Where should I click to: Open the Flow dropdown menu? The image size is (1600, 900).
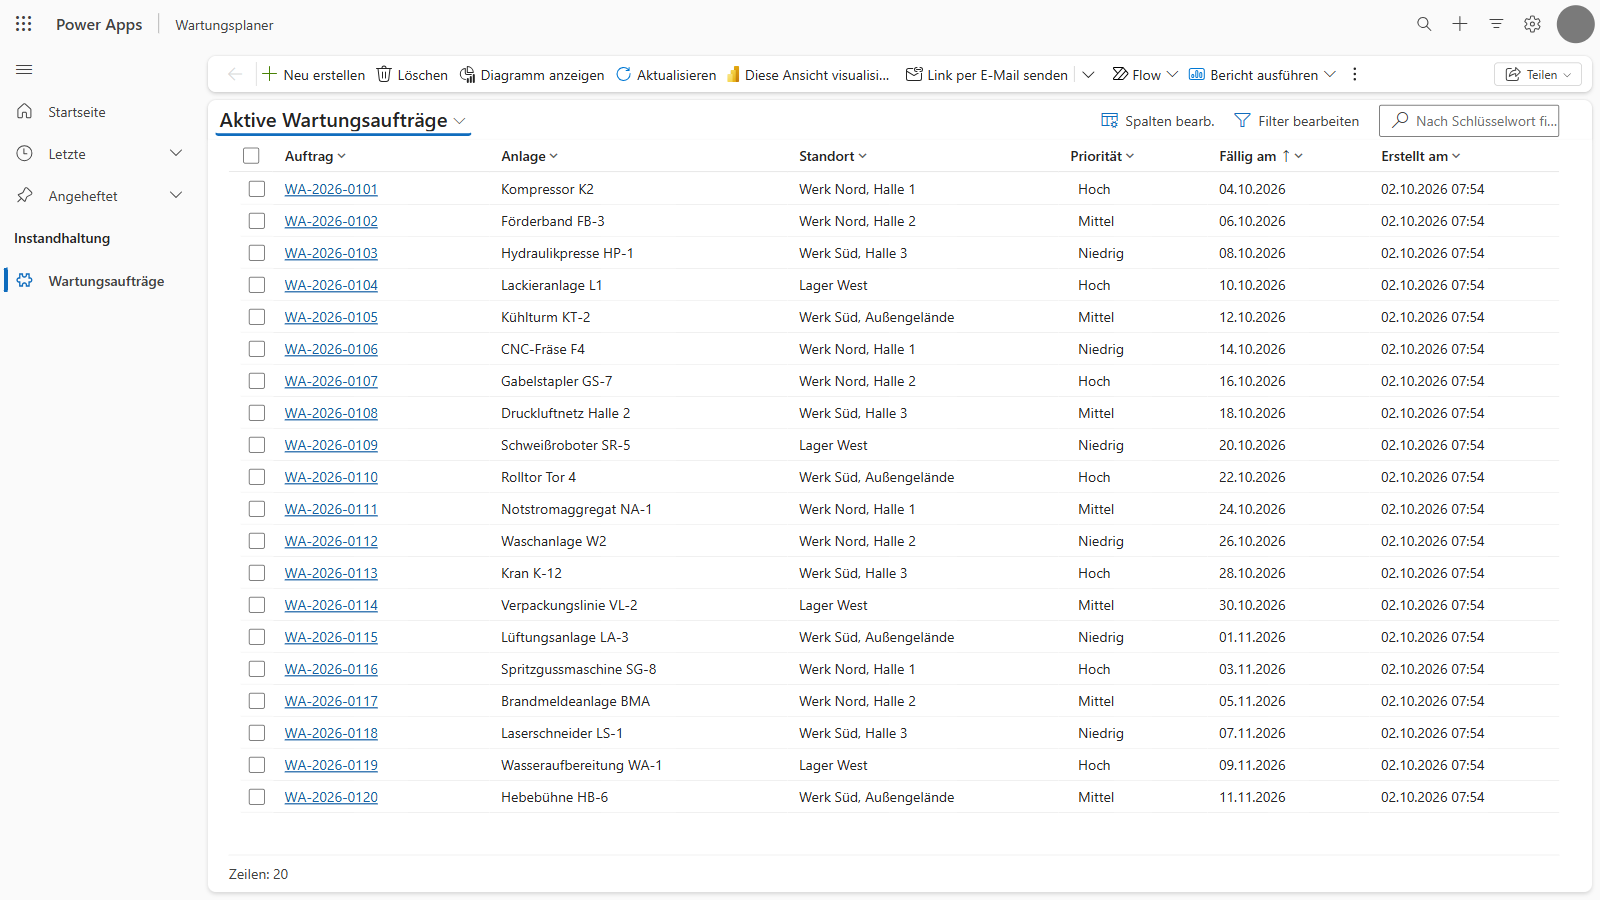(x=1145, y=74)
